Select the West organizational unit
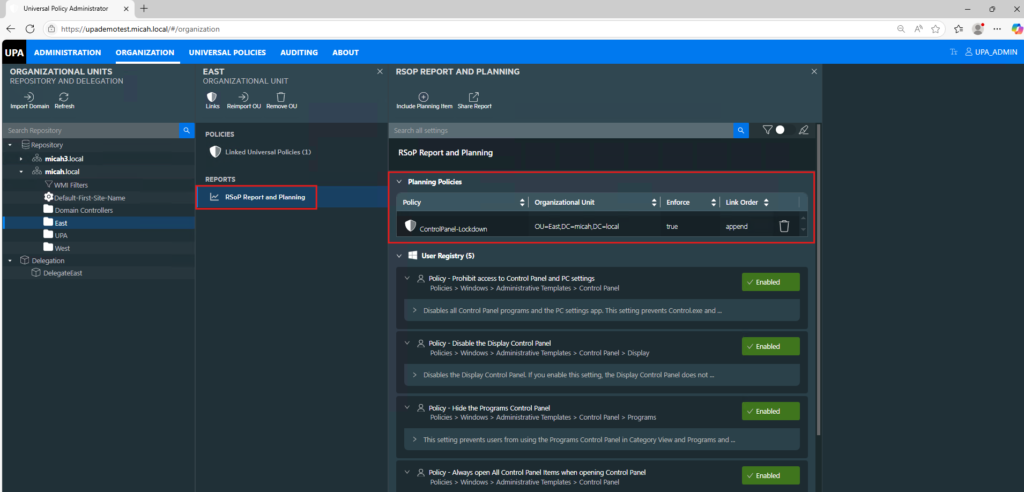The width and height of the screenshot is (1024, 492). (63, 248)
